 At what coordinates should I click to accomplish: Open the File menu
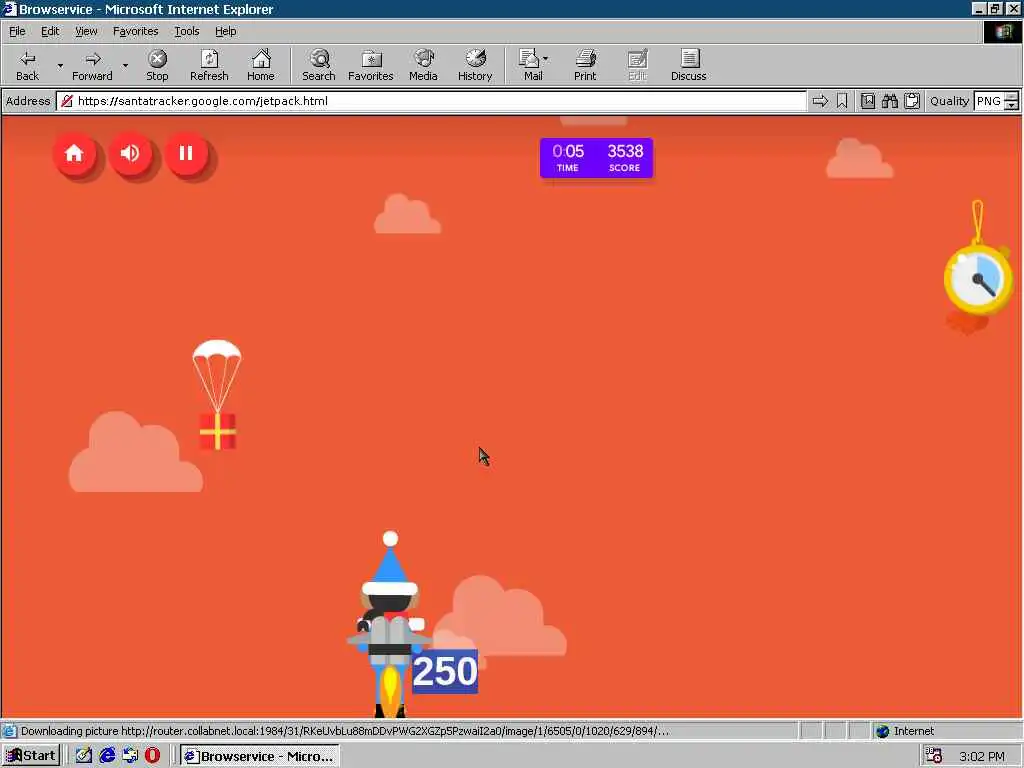pos(17,31)
